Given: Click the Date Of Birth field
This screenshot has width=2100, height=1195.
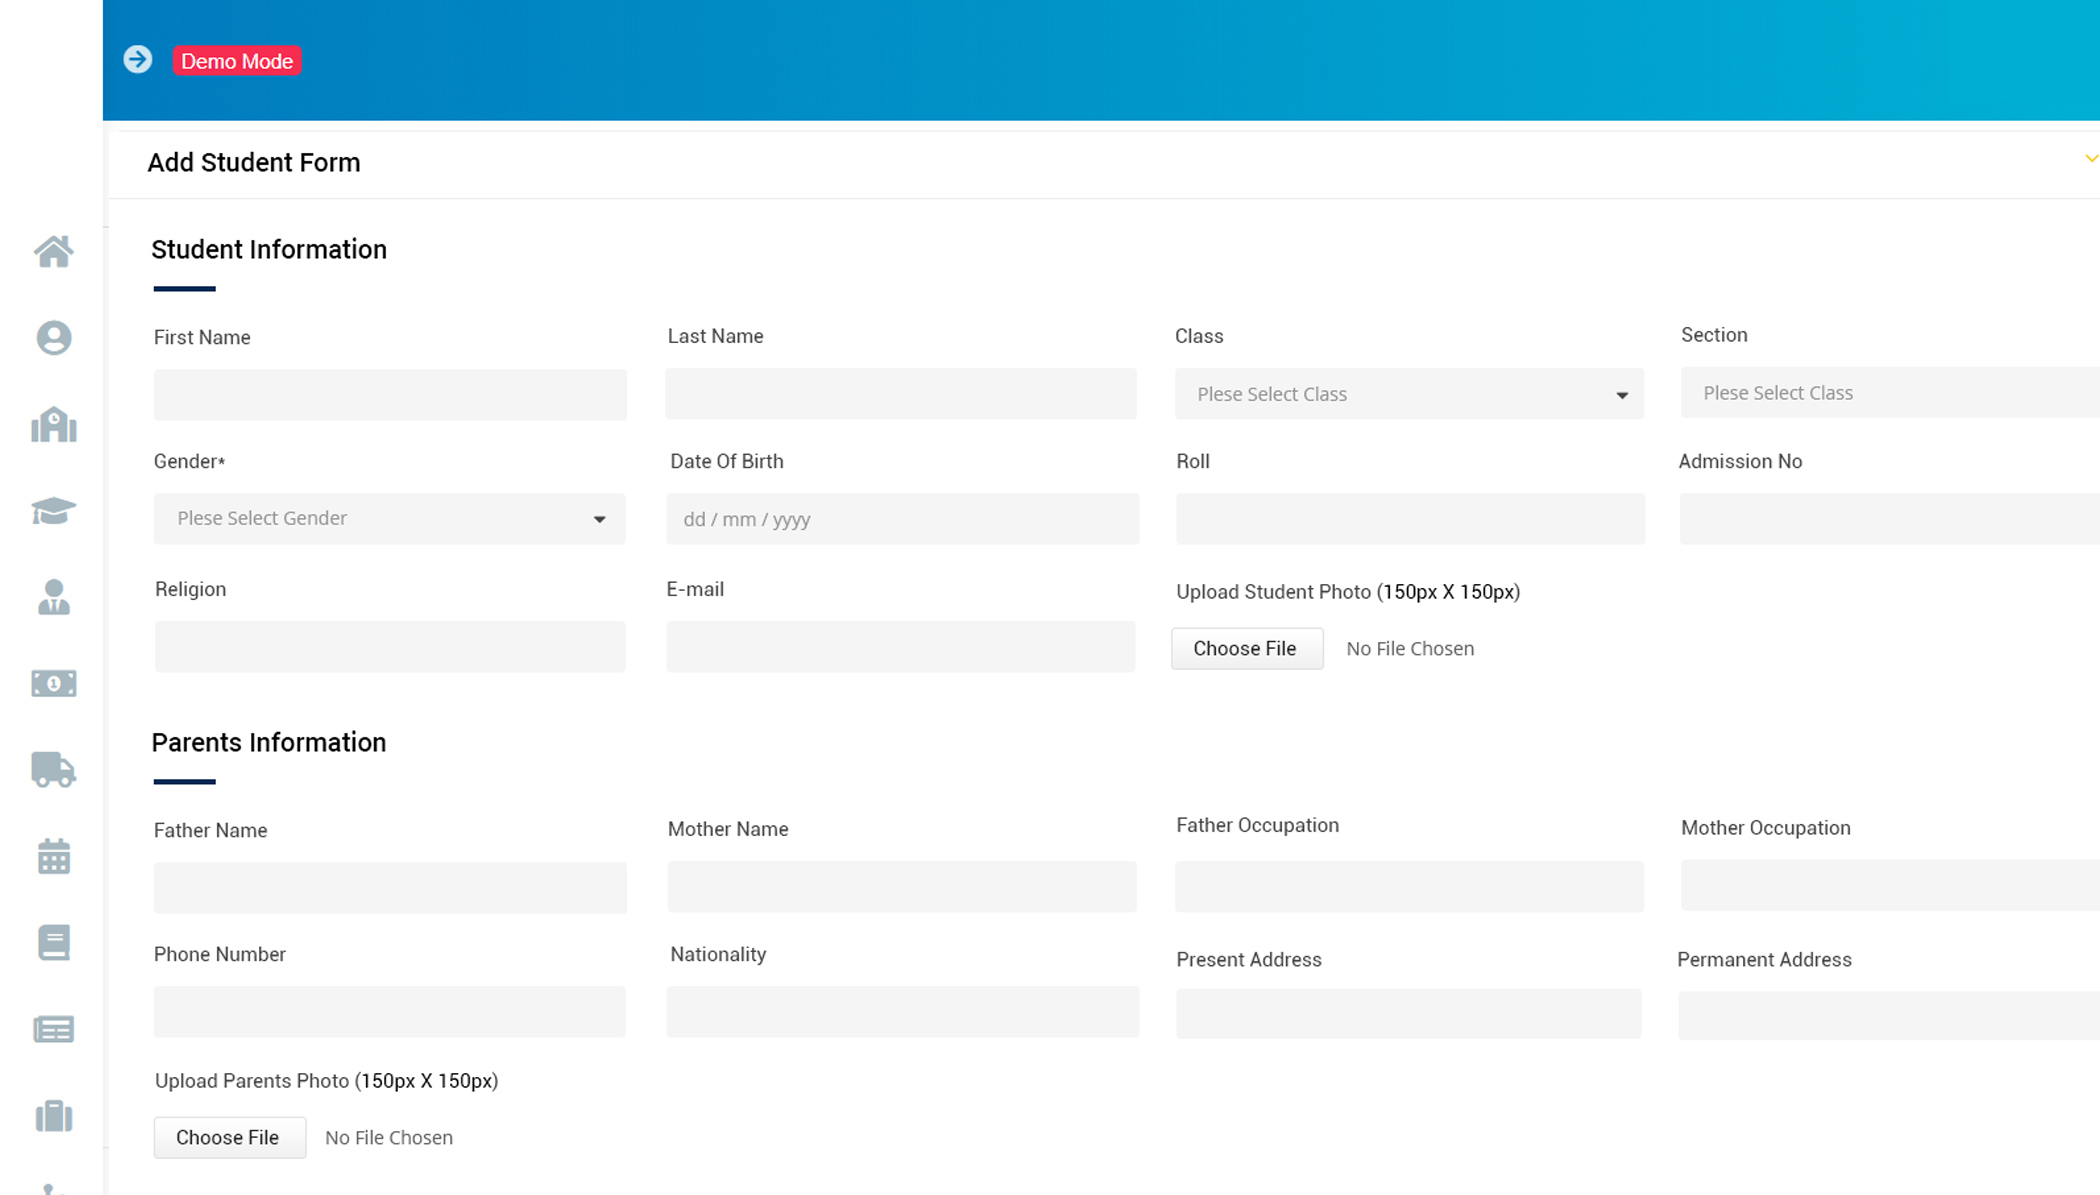Looking at the screenshot, I should click(x=903, y=519).
